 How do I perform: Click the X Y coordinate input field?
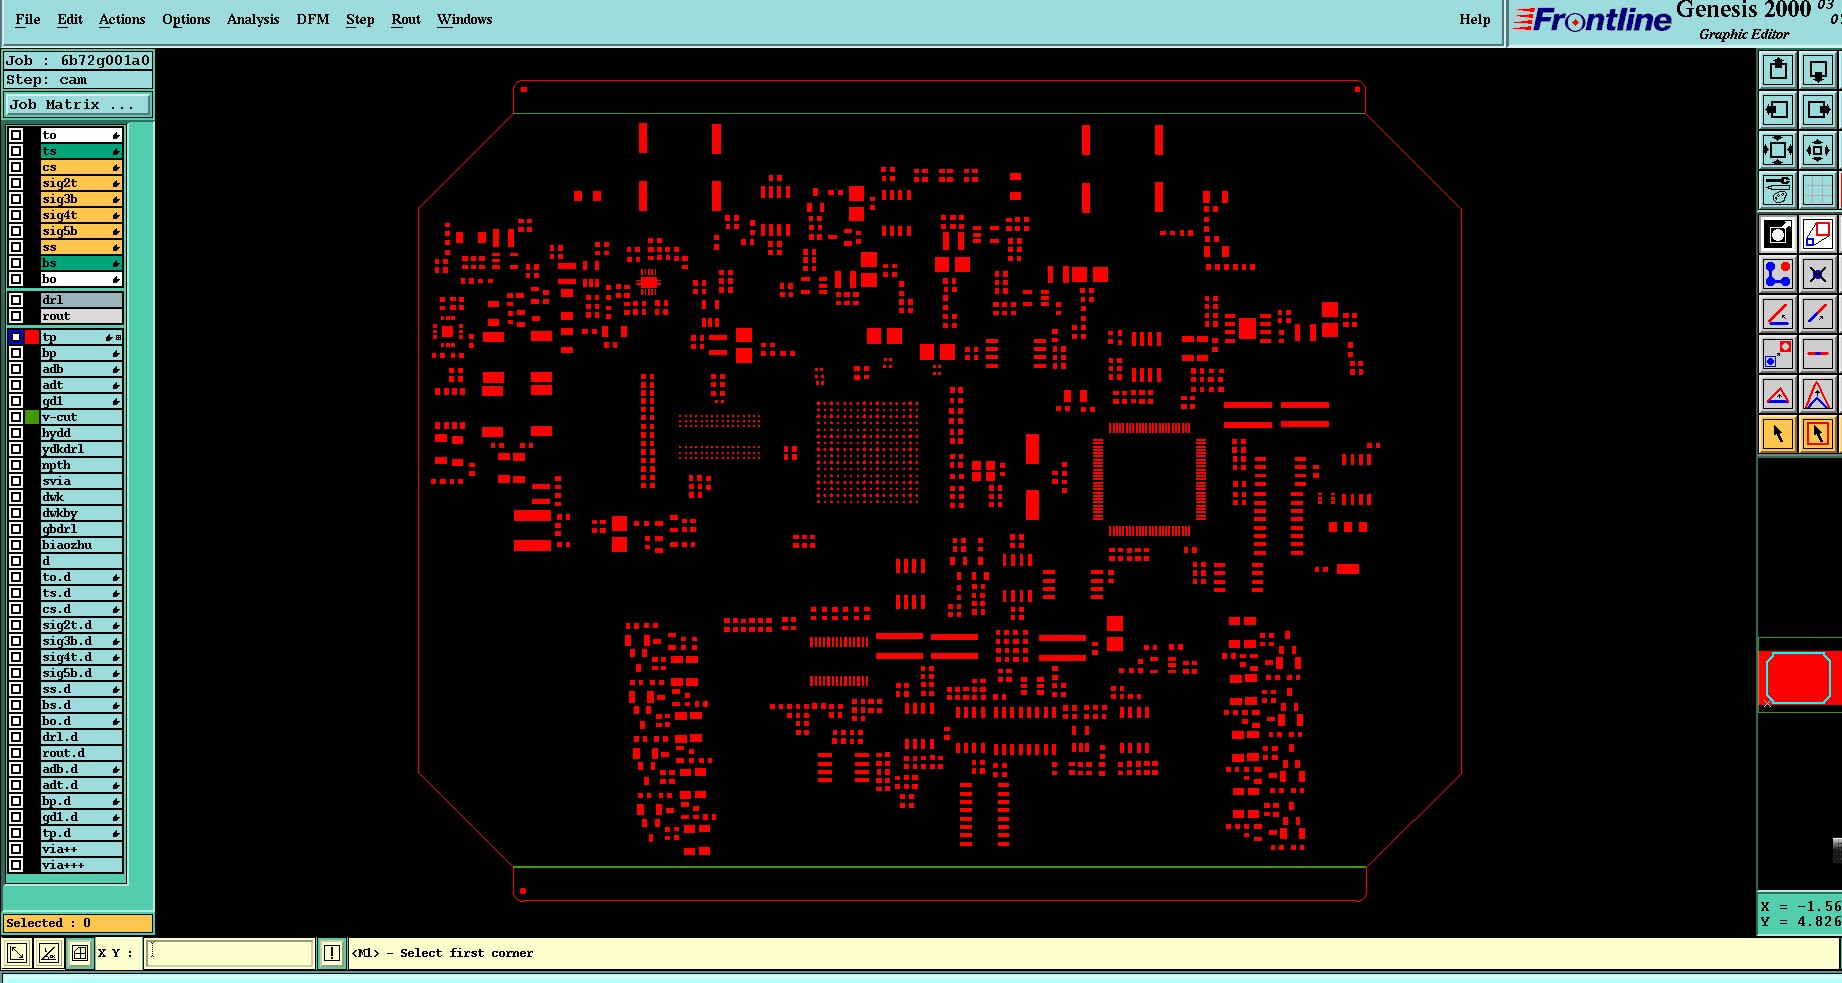229,953
